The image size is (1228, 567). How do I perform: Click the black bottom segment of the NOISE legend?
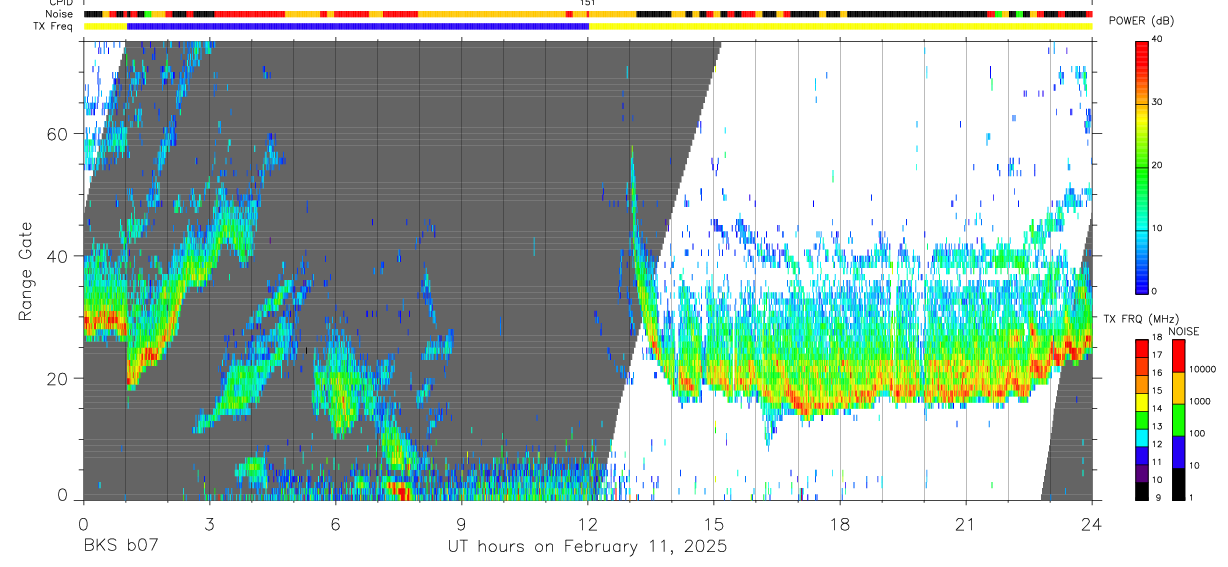click(x=1178, y=484)
